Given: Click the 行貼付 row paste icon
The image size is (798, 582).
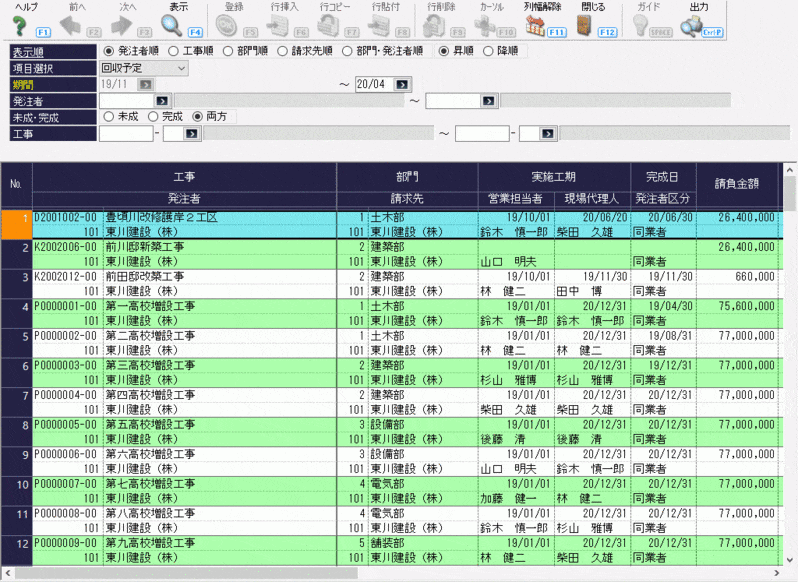Looking at the screenshot, I should click(x=380, y=25).
